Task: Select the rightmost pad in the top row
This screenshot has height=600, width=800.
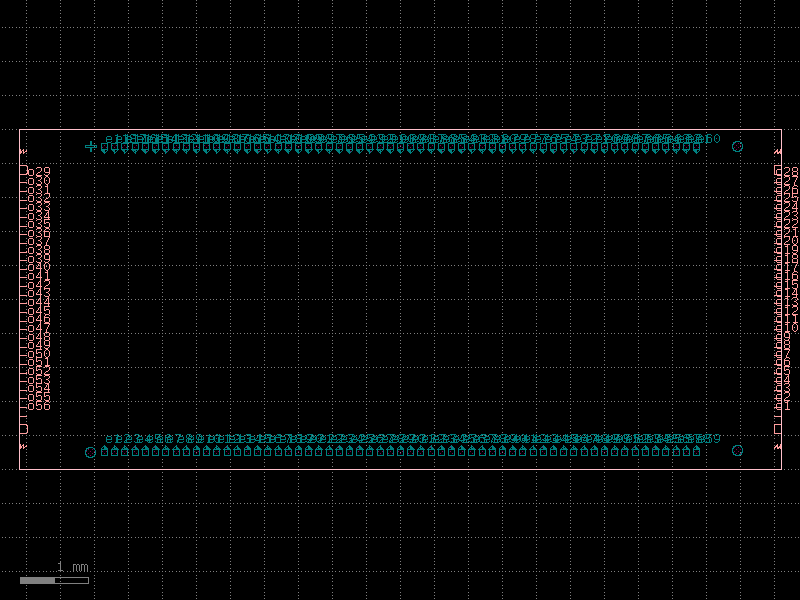Action: pos(697,148)
